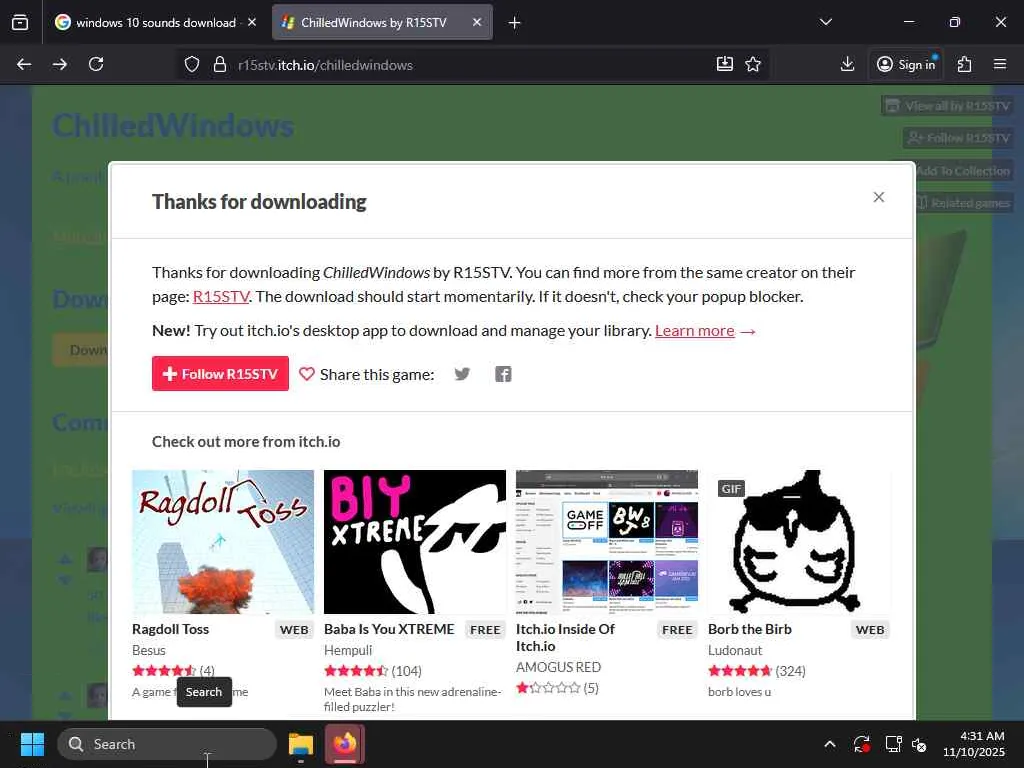The height and width of the screenshot is (768, 1024).
Task: Close the ChilledWindows by R15STV tab
Action: tap(477, 22)
